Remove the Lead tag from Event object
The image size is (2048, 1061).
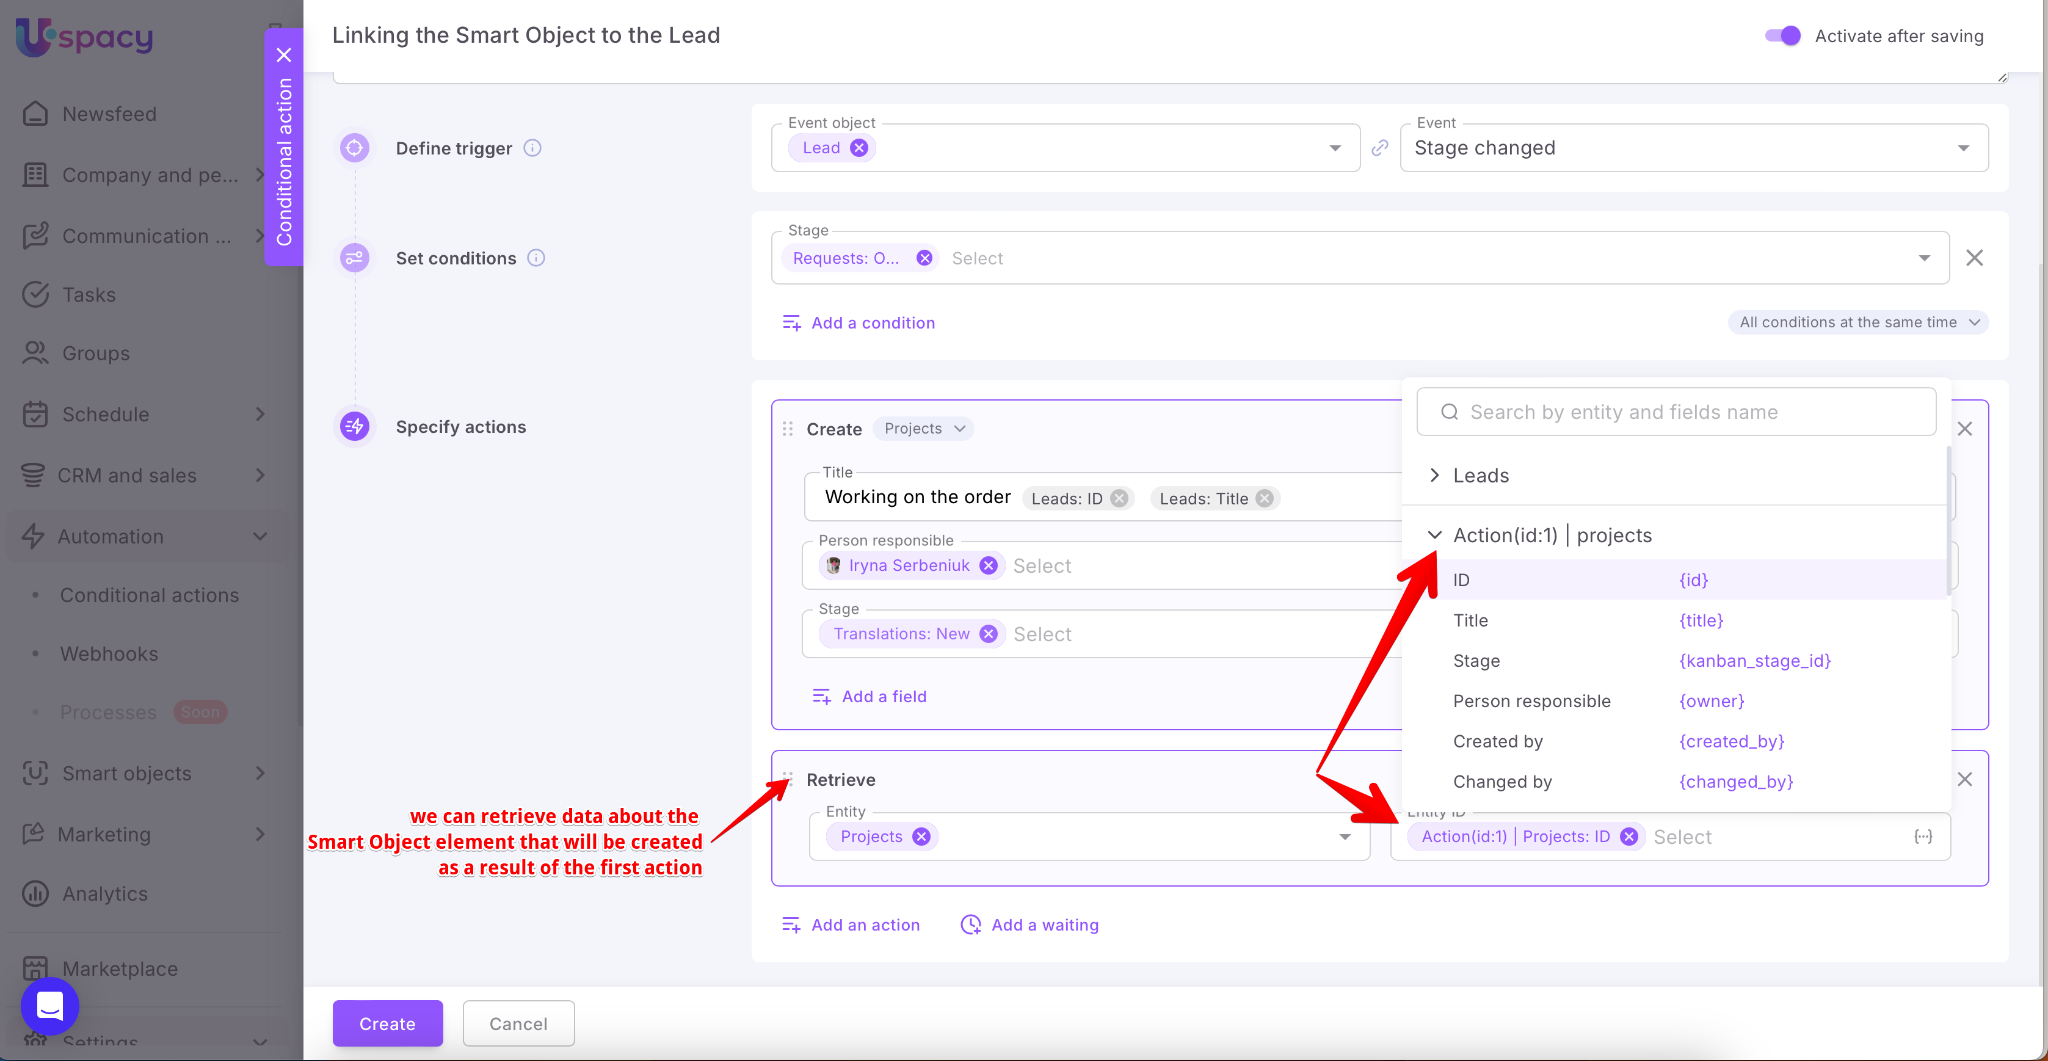tap(859, 148)
